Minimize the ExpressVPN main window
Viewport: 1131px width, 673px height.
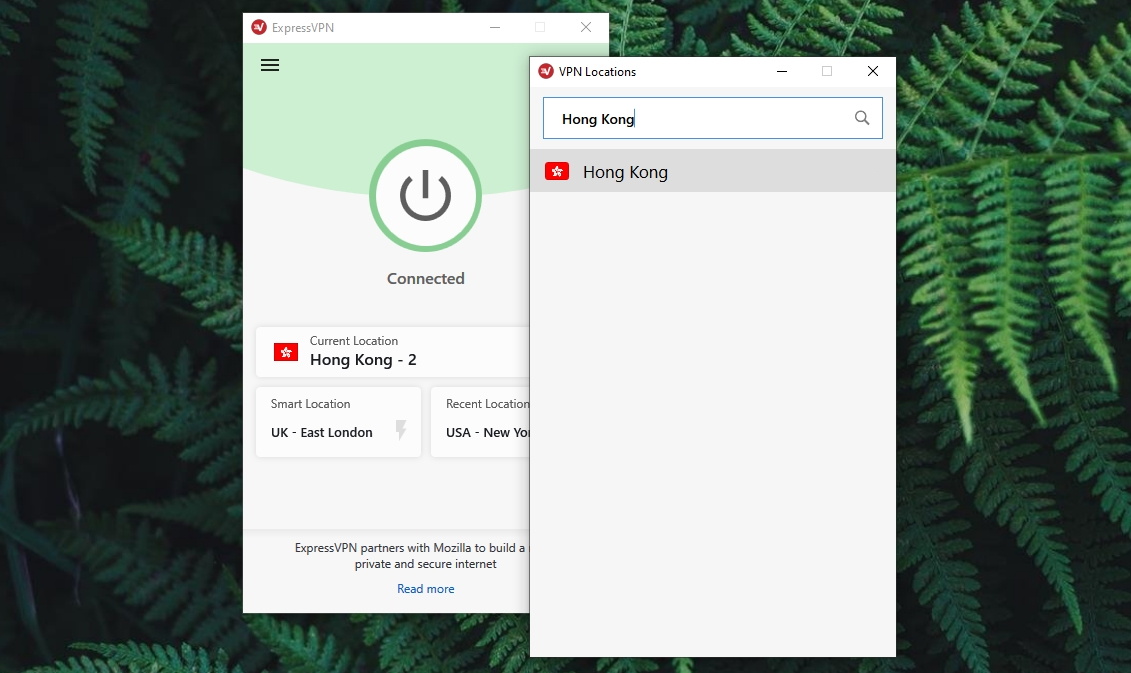[495, 27]
